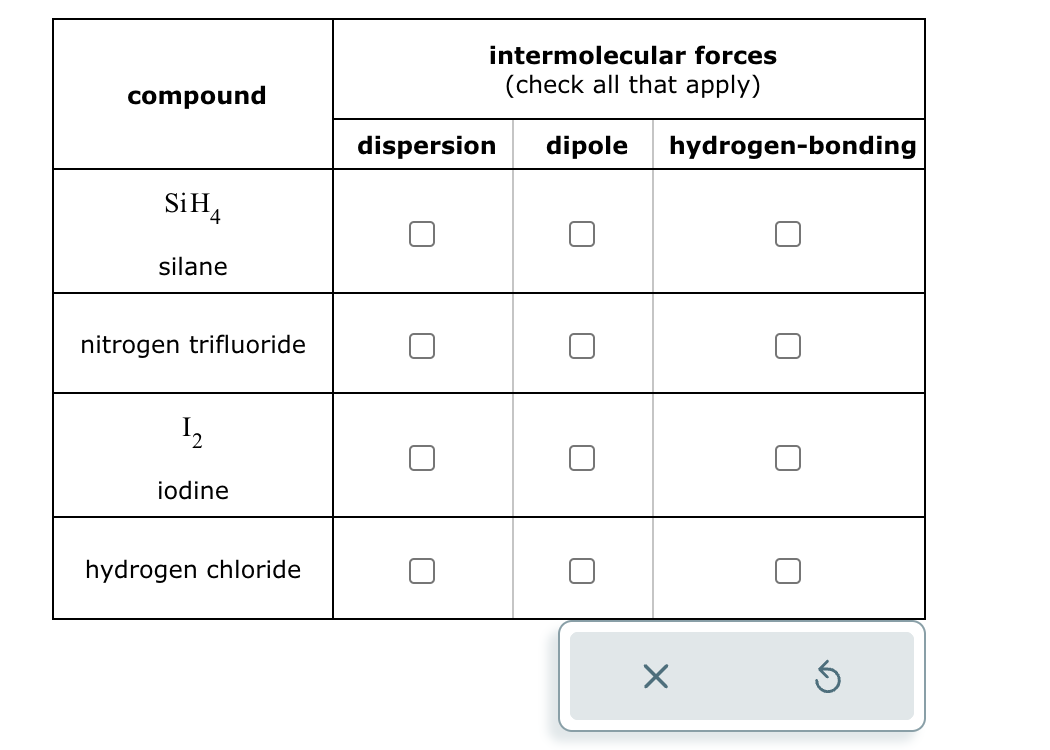Viewport: 1050px width, 750px height.
Task: Click the X clear-answer icon
Action: click(x=656, y=677)
